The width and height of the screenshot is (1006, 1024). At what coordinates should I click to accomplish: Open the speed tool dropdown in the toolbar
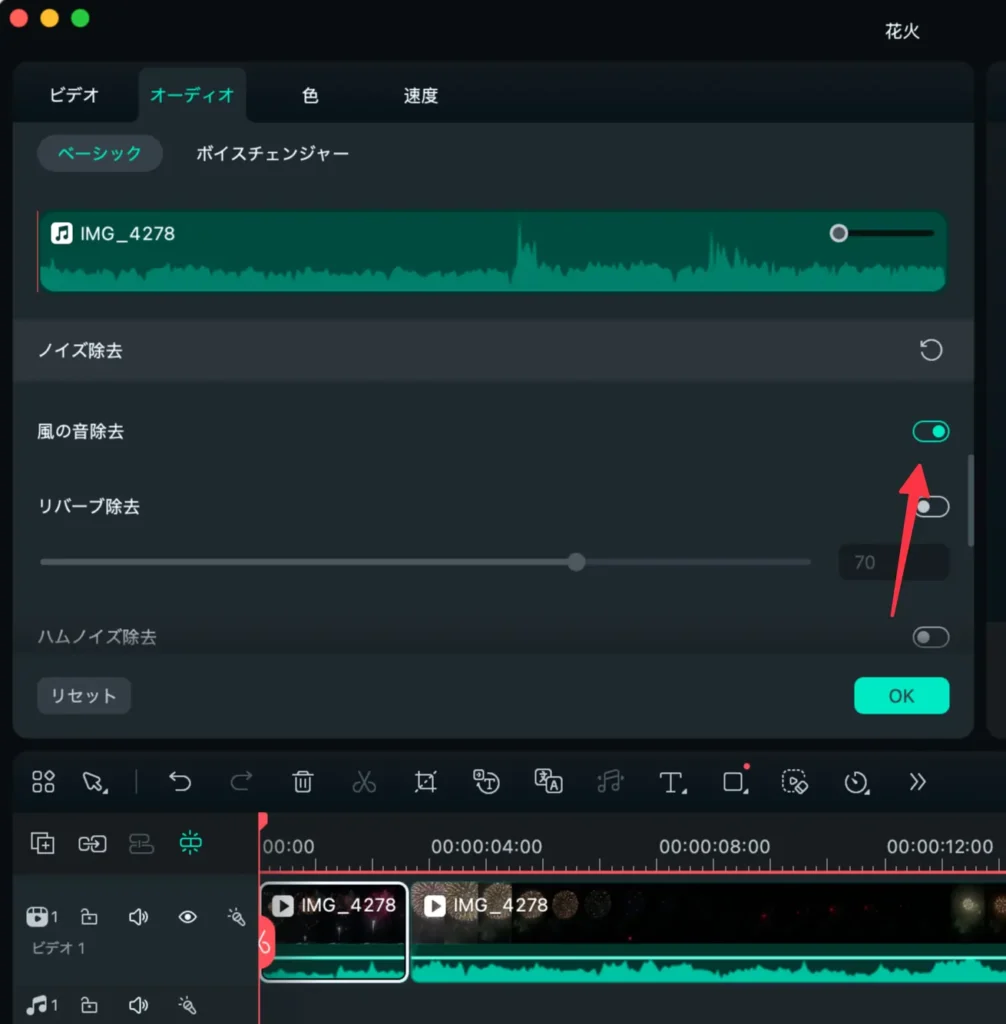[x=857, y=782]
